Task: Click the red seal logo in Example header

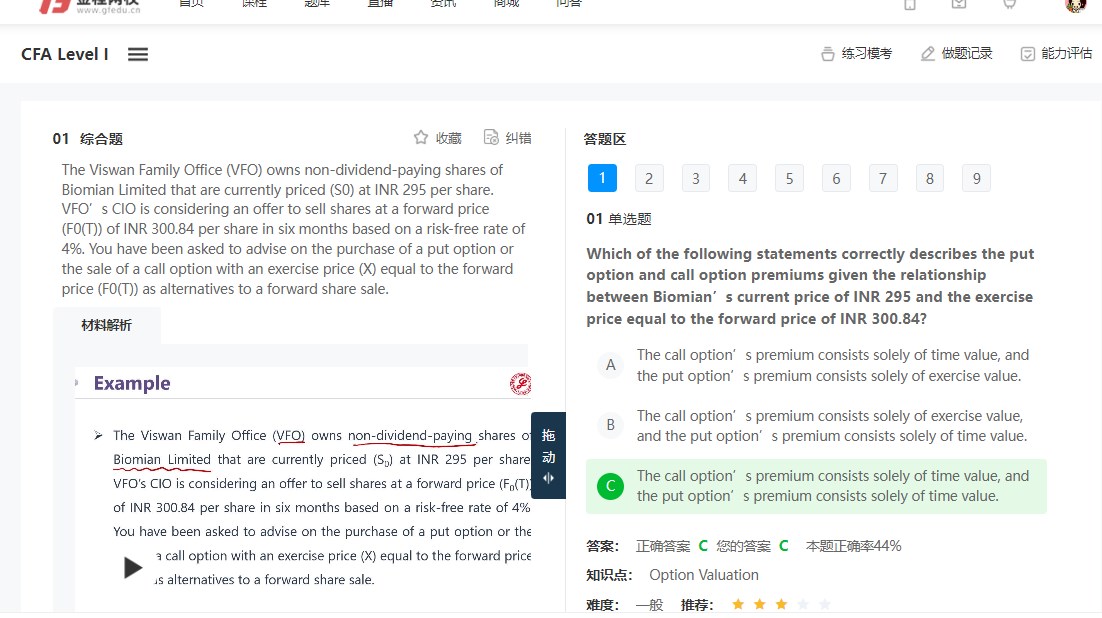Action: click(x=520, y=384)
